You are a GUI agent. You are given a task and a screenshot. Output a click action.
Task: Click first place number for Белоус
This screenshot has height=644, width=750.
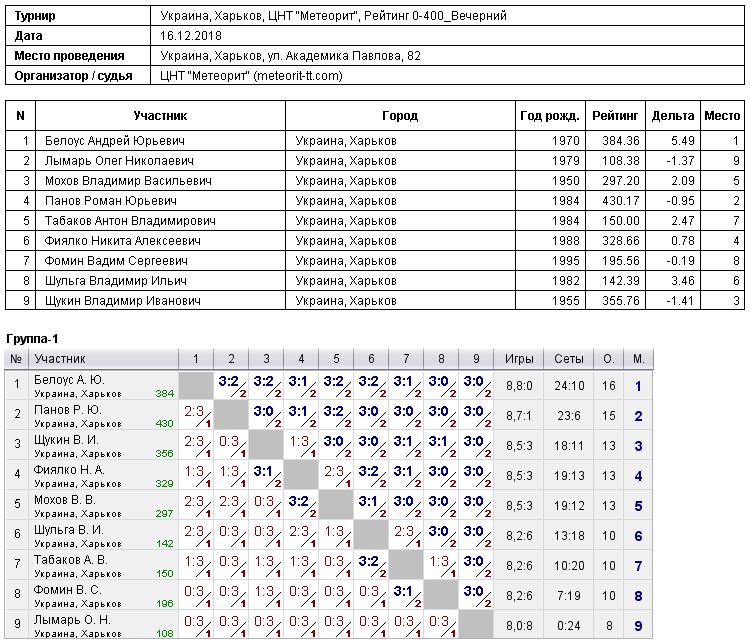tap(638, 386)
